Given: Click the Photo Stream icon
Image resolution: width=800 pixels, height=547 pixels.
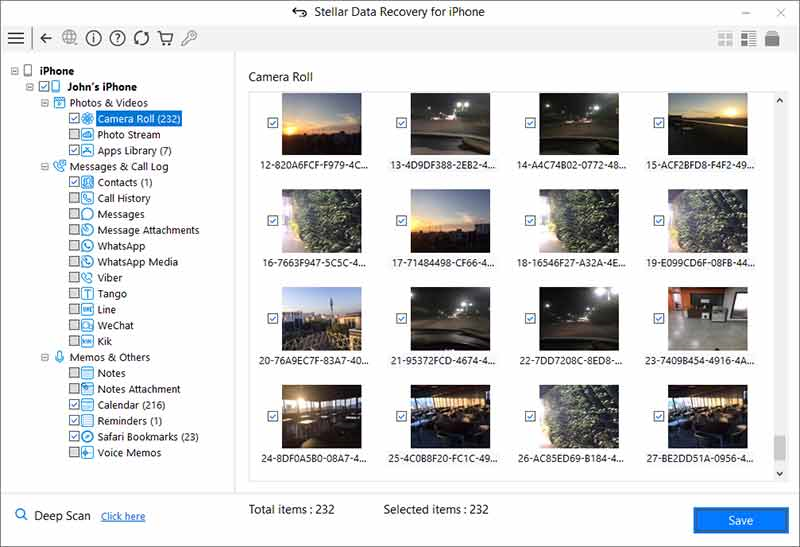Looking at the screenshot, I should [x=88, y=135].
